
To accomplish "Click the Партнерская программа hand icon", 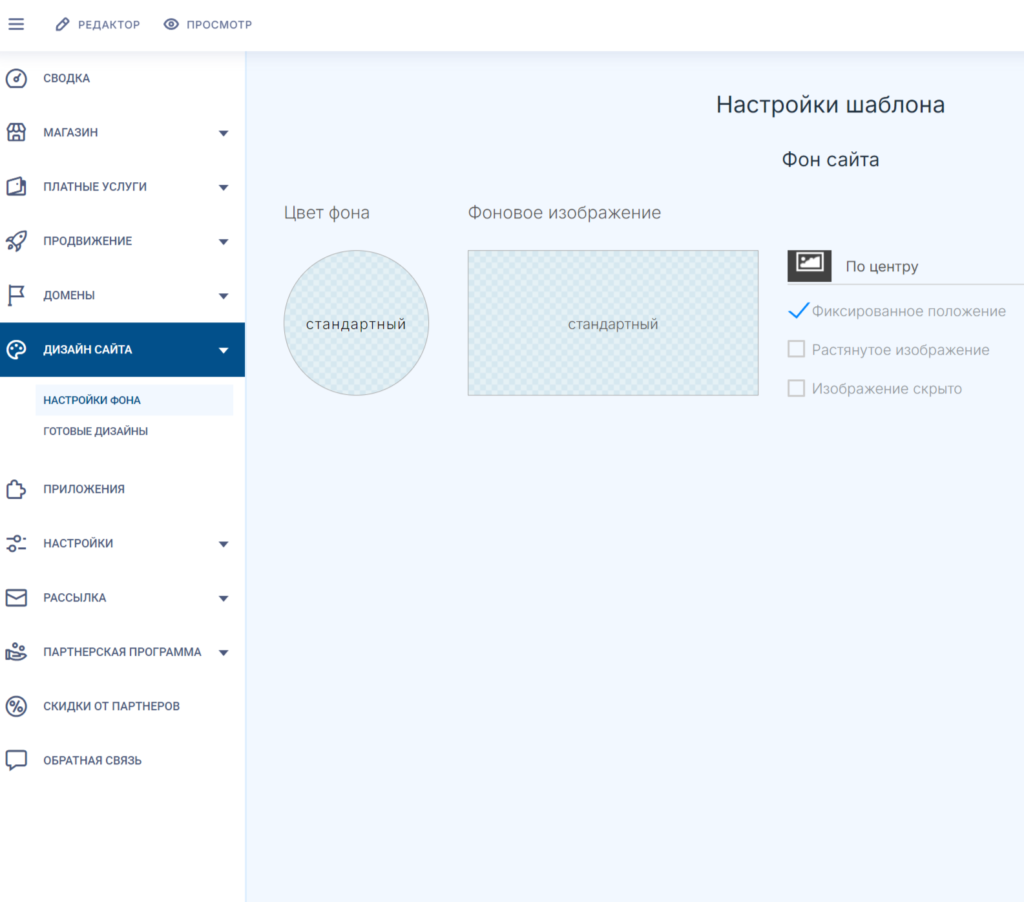I will tap(16, 652).
